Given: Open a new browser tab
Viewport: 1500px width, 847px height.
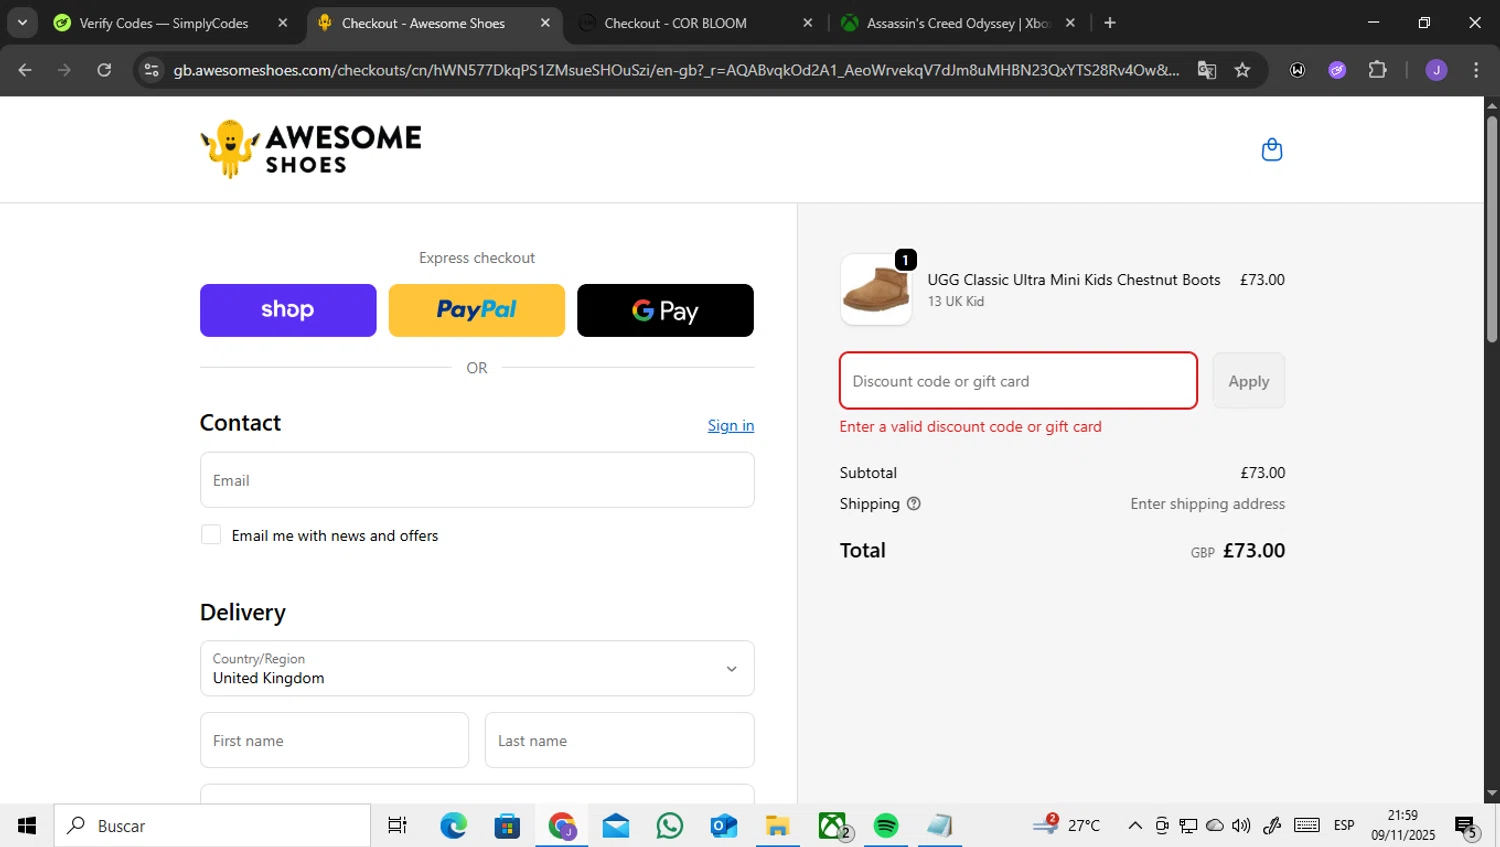Looking at the screenshot, I should pos(1109,23).
